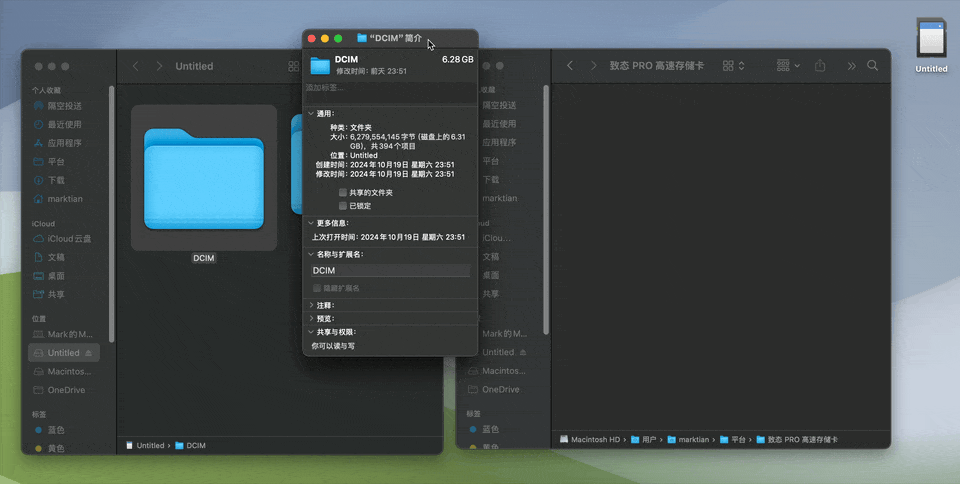This screenshot has width=960, height=484.
Task: Collapse the General (通用) section
Action: (311, 114)
